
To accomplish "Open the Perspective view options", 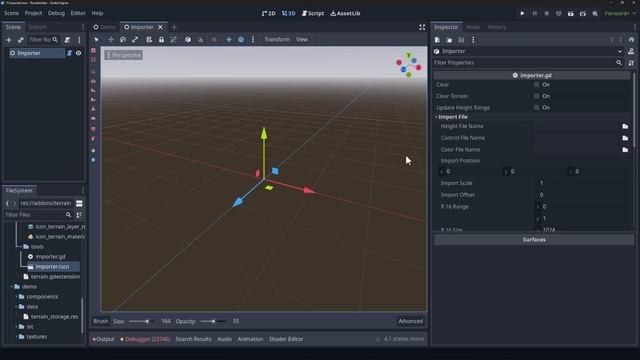I will coord(124,55).
